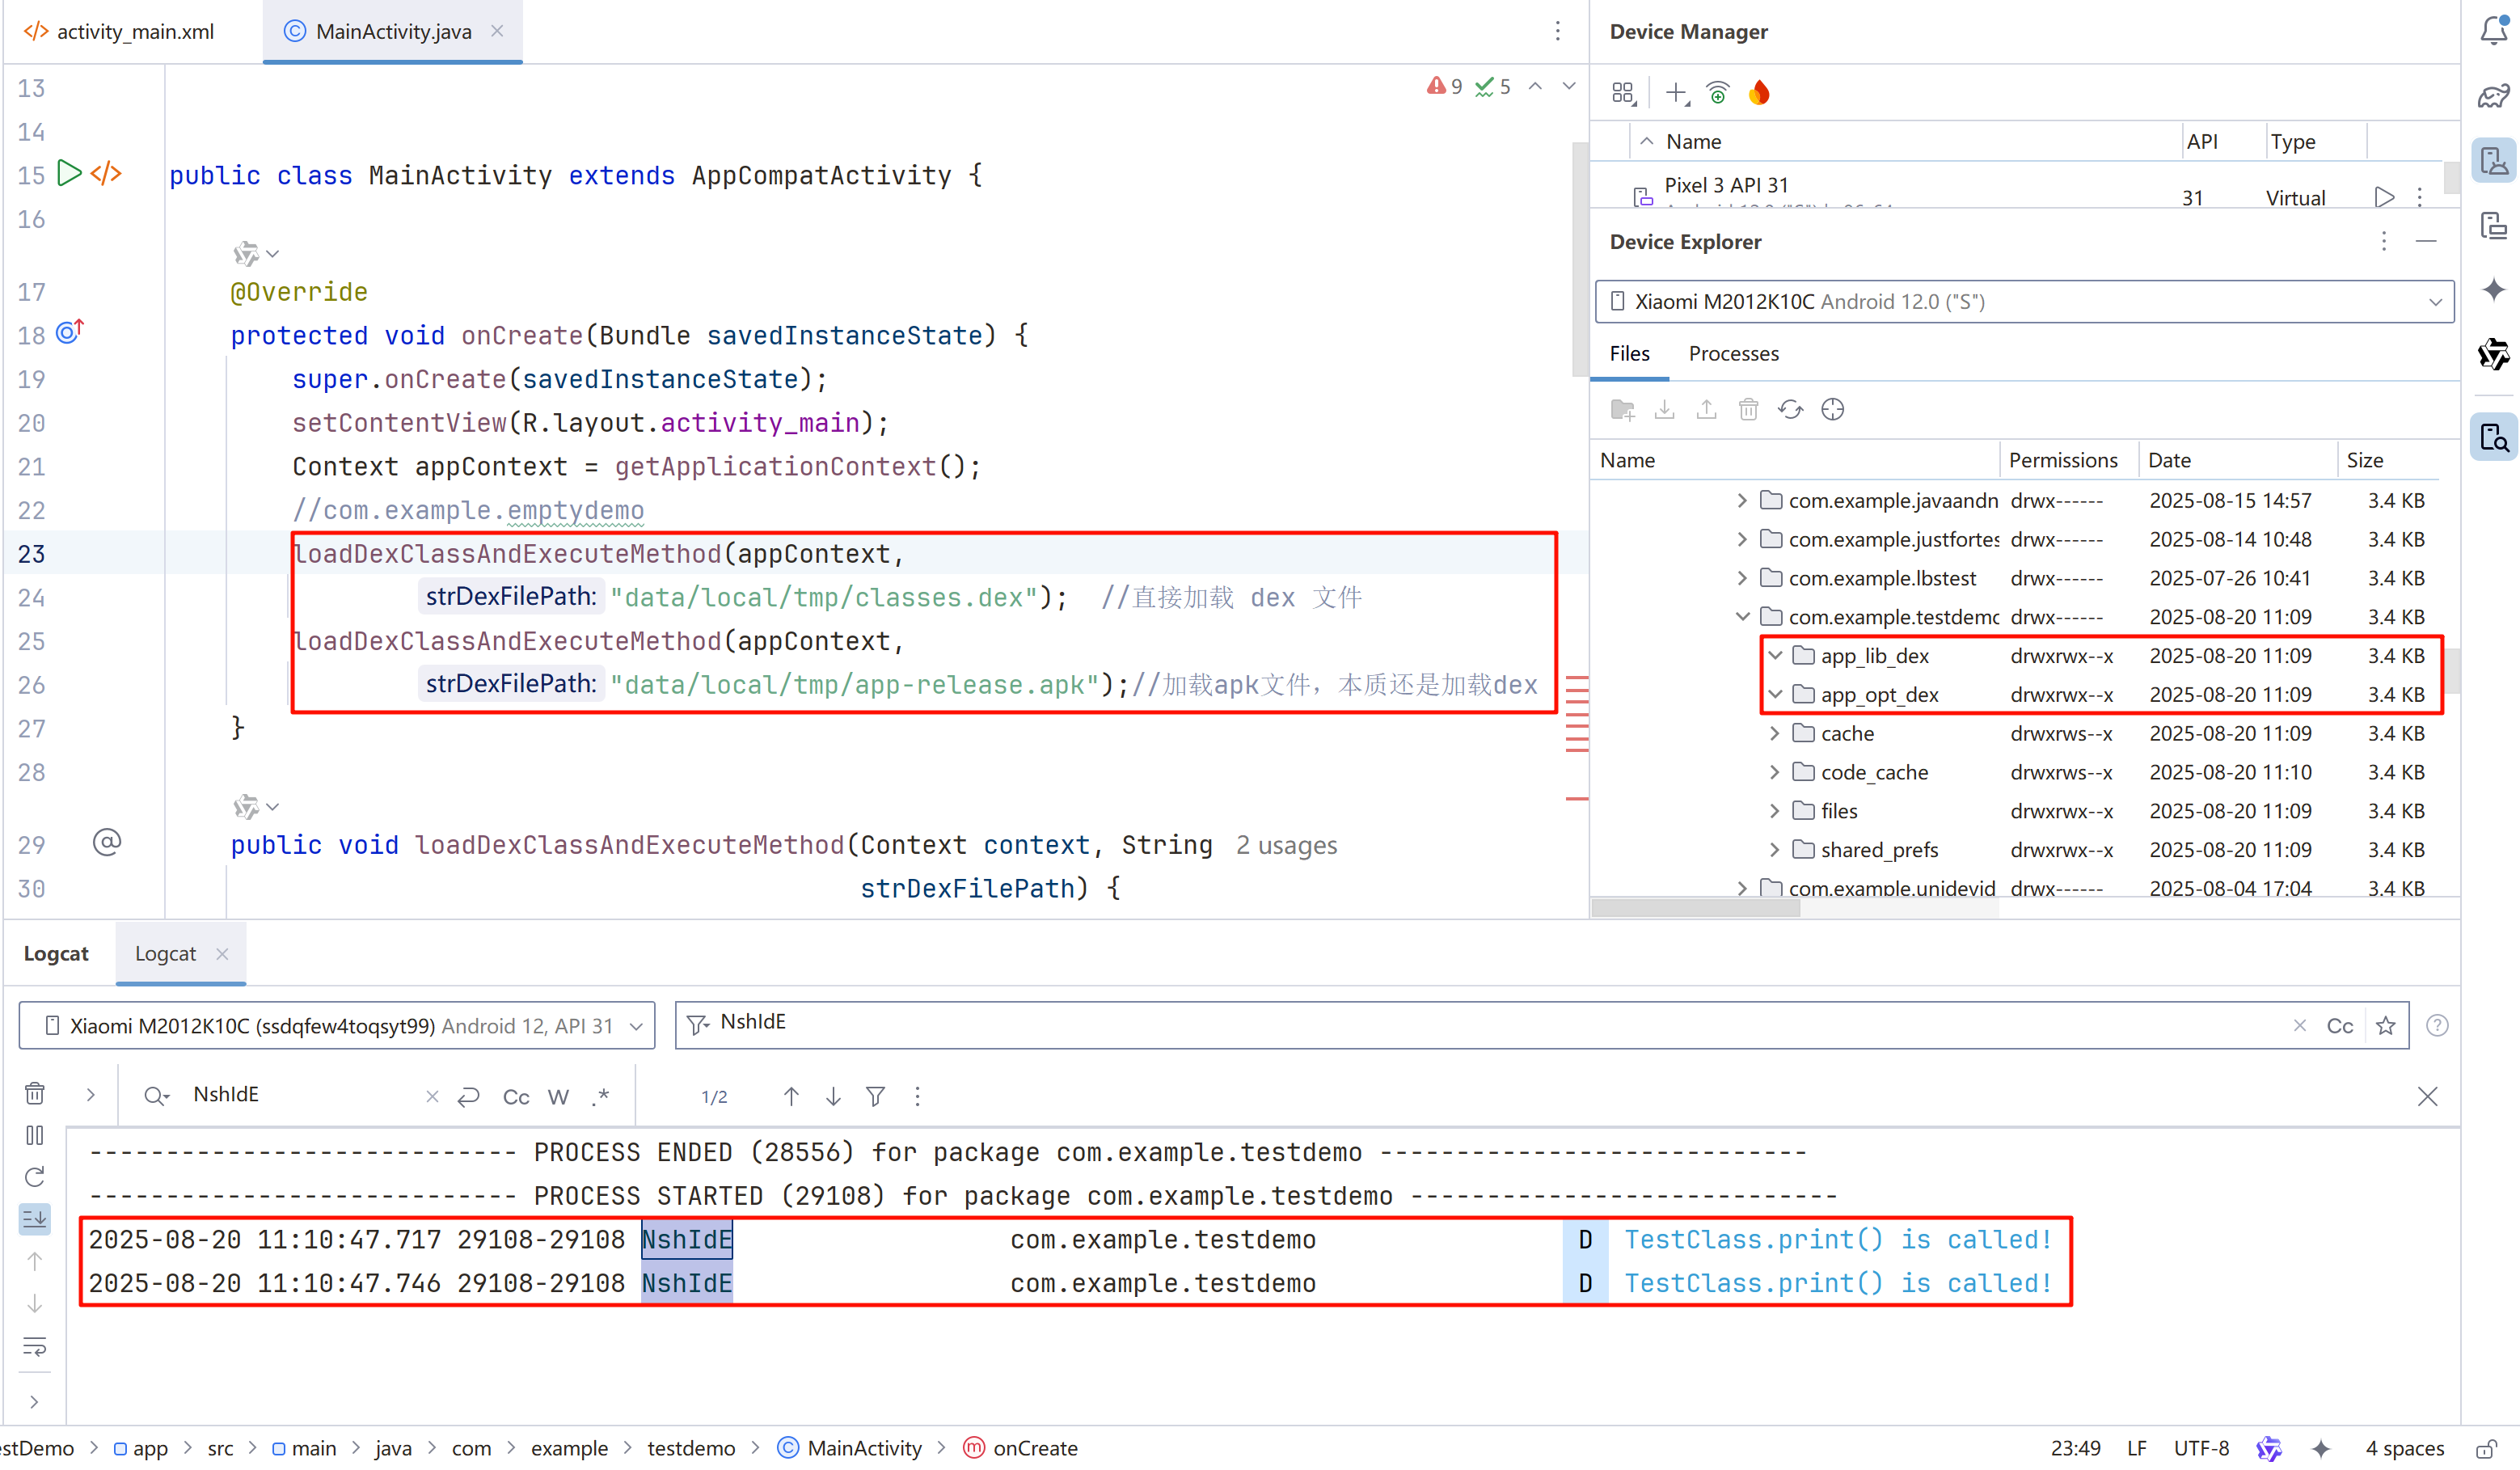Toggle match case (Cc) in Logcat find bar
This screenshot has height=1470, width=2520.
point(516,1097)
